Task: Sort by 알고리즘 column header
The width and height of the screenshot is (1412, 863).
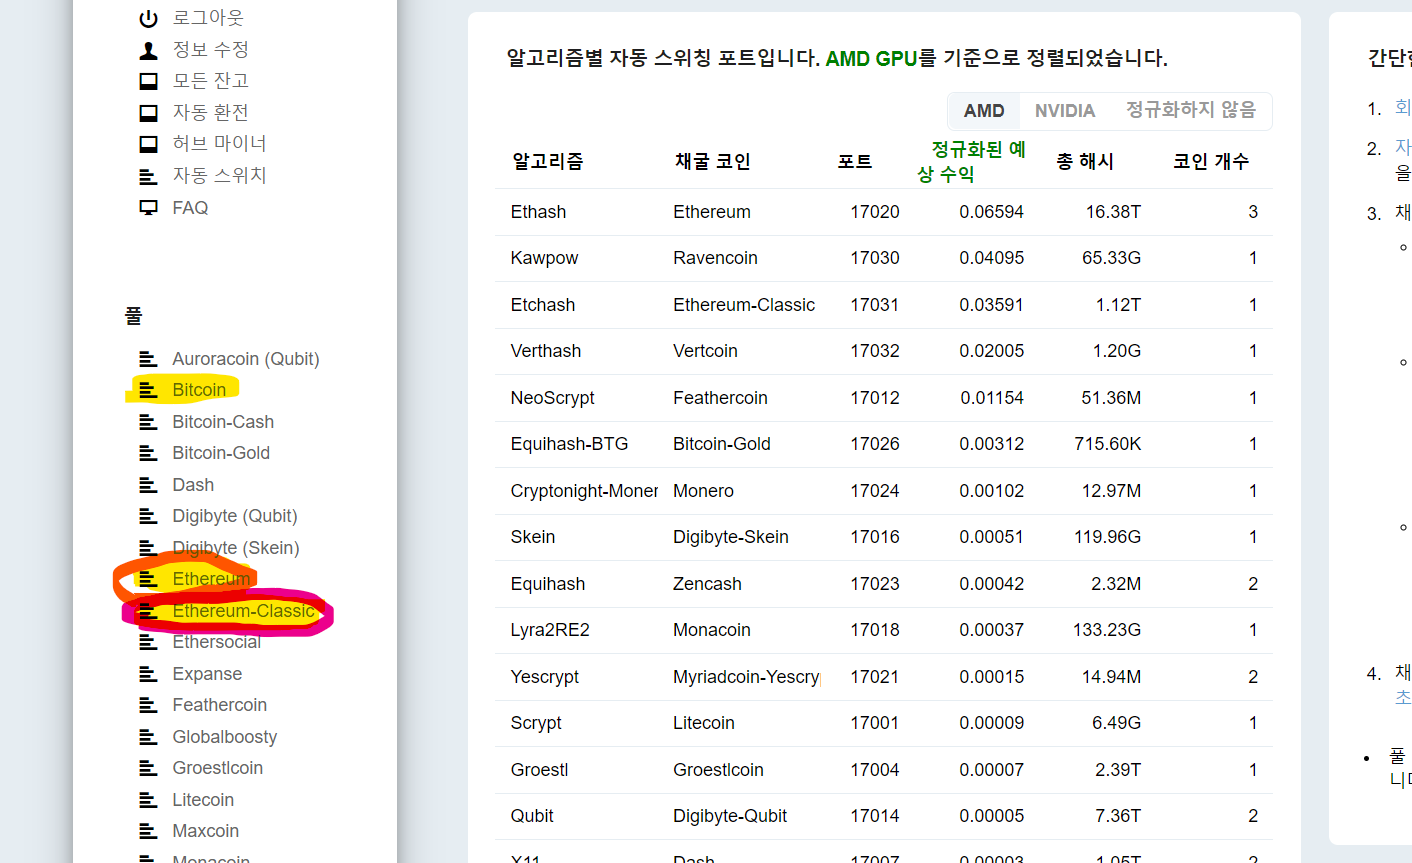Action: 547,161
